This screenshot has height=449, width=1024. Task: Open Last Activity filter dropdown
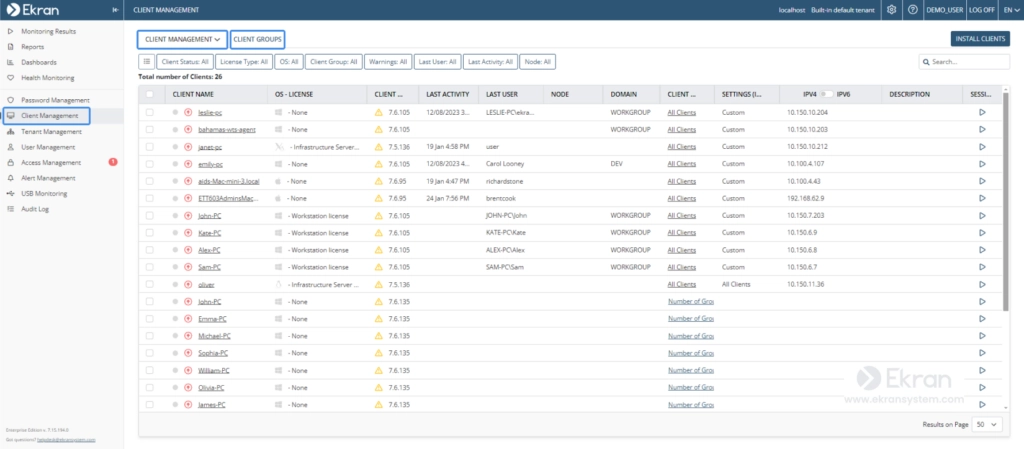tap(490, 61)
